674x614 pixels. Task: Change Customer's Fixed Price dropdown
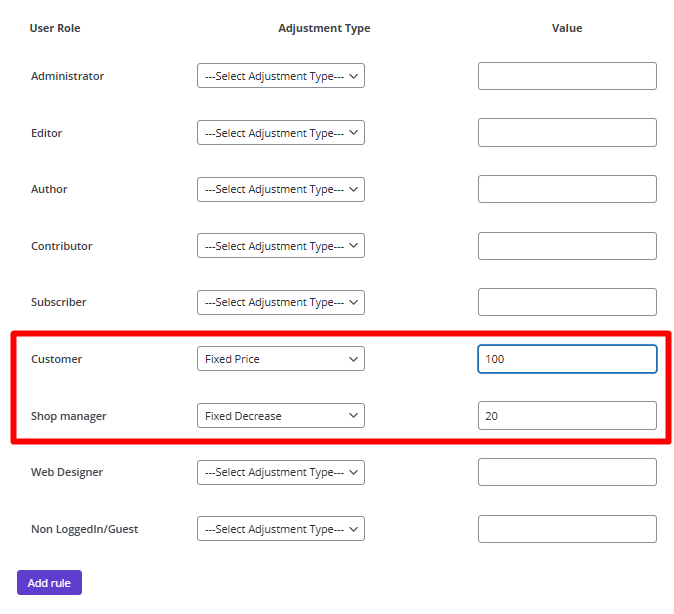coord(281,359)
